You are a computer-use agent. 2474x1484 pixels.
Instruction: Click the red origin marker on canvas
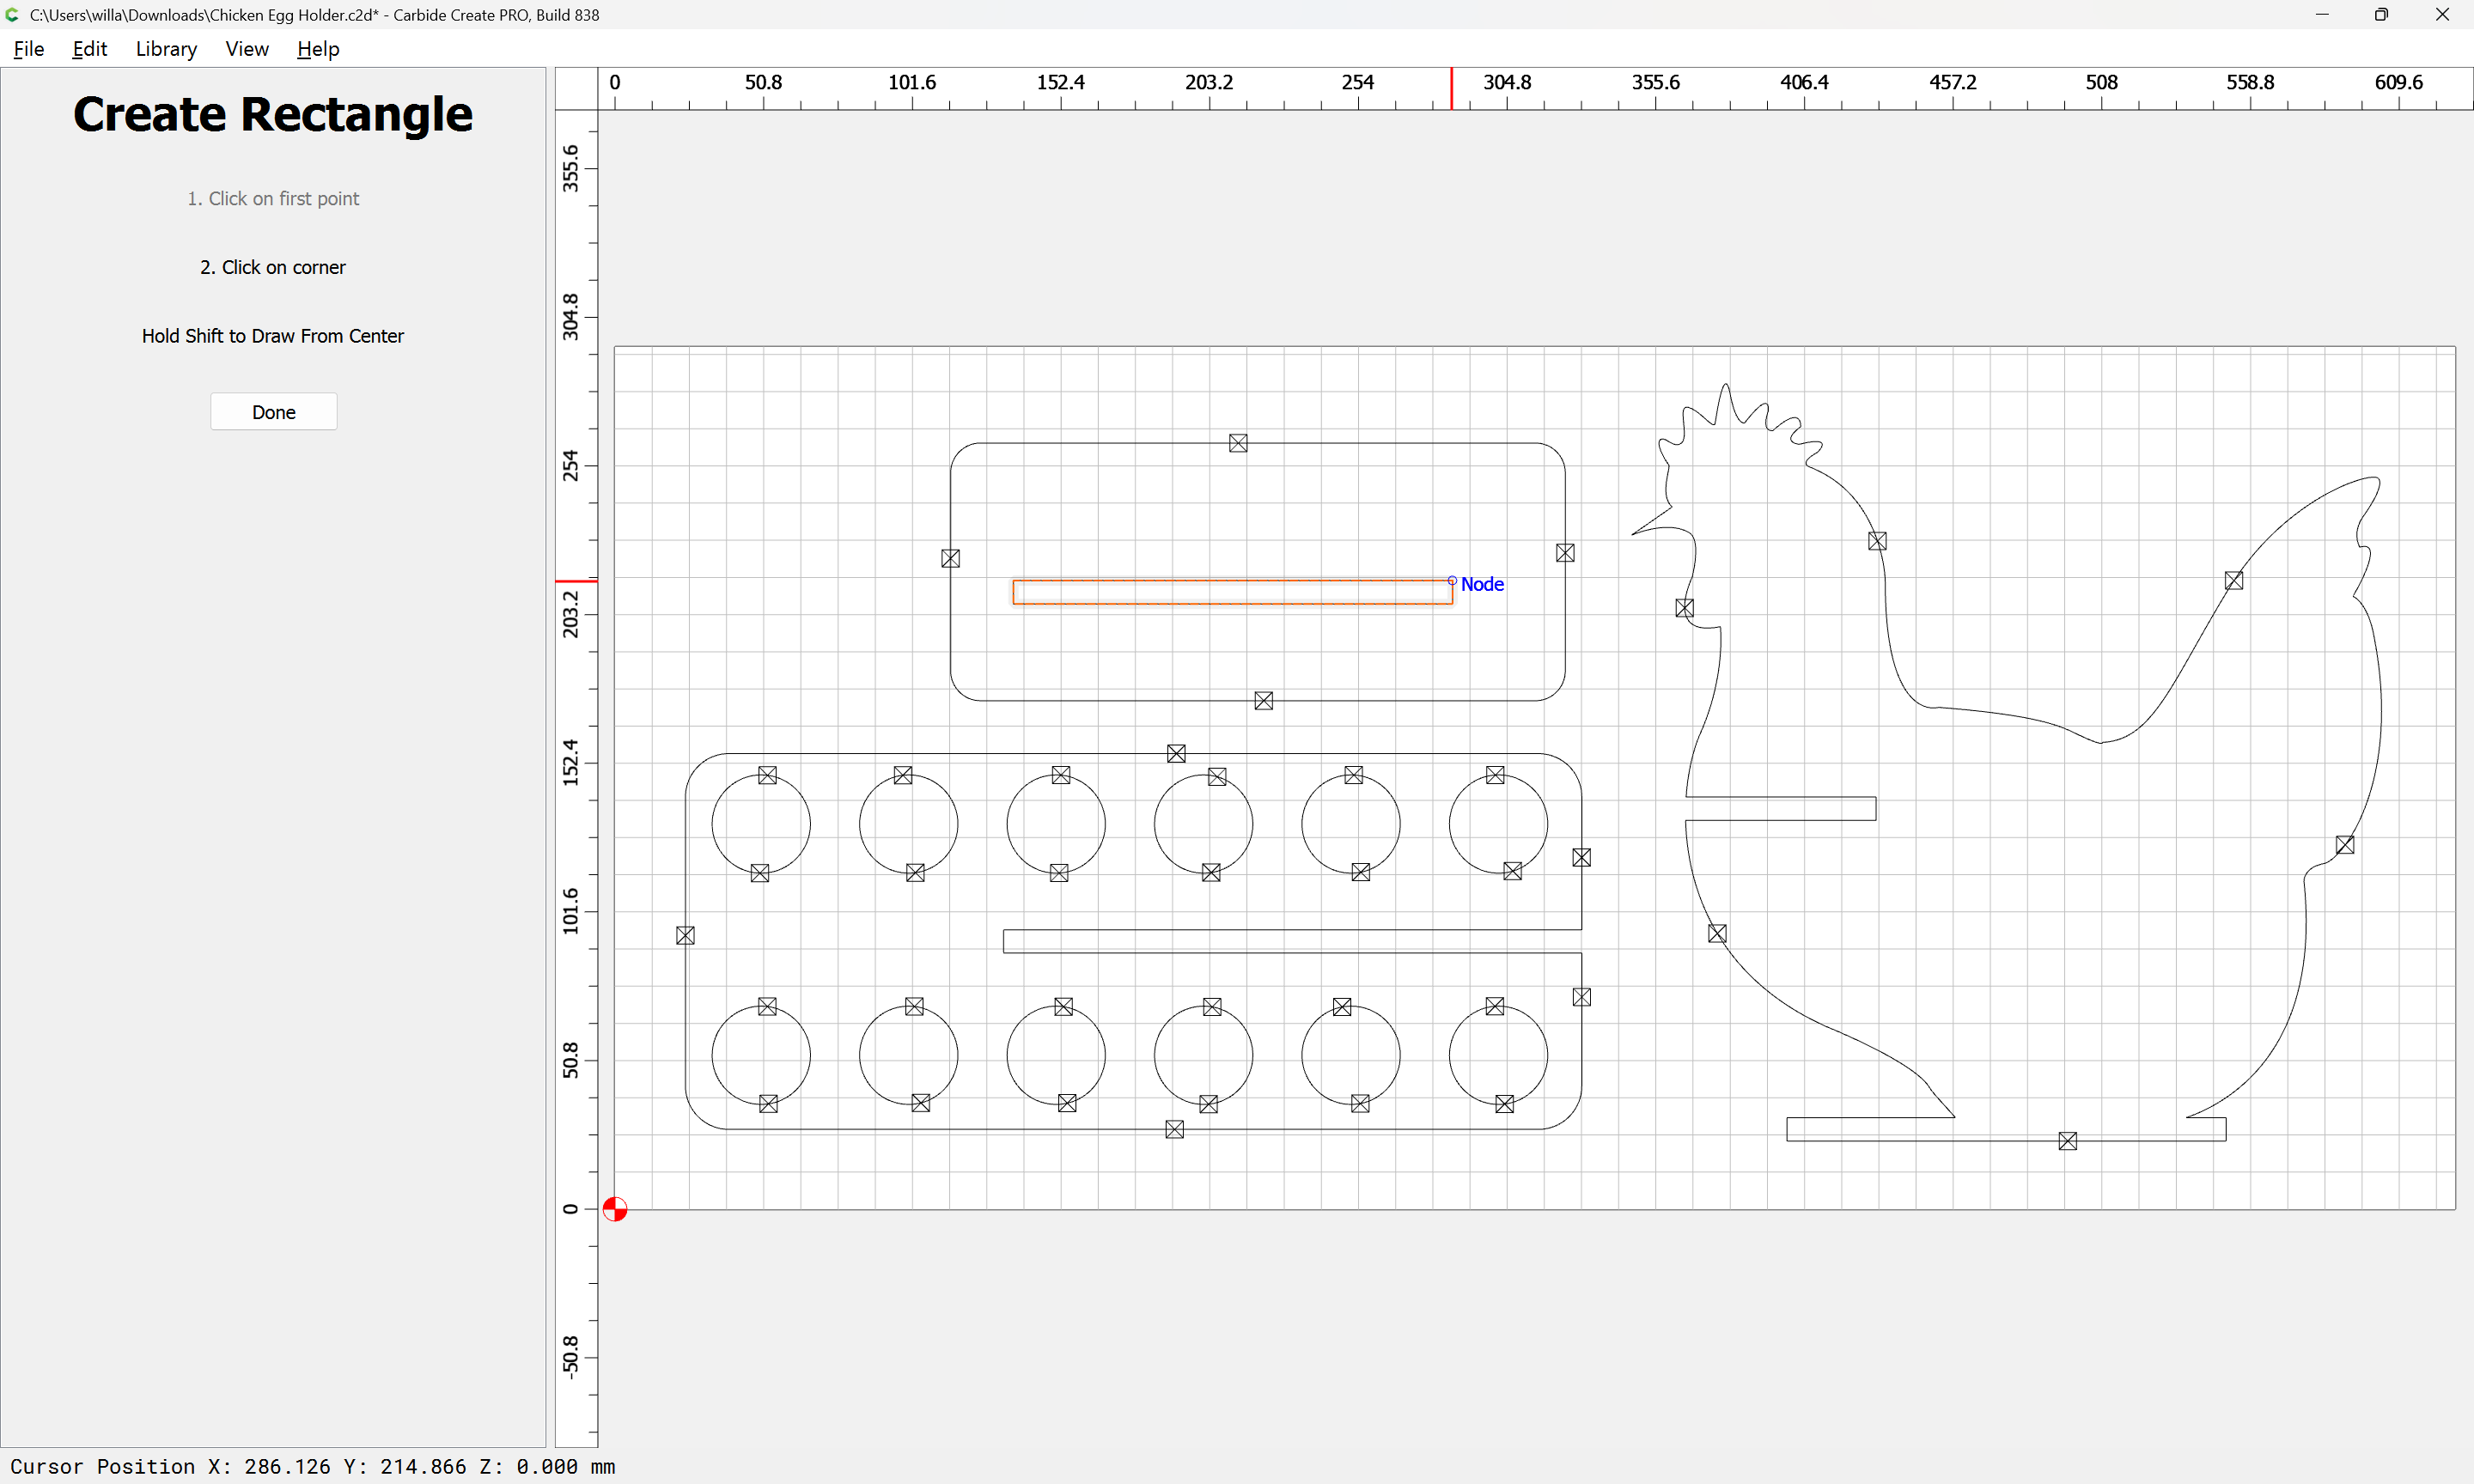pyautogui.click(x=615, y=1209)
